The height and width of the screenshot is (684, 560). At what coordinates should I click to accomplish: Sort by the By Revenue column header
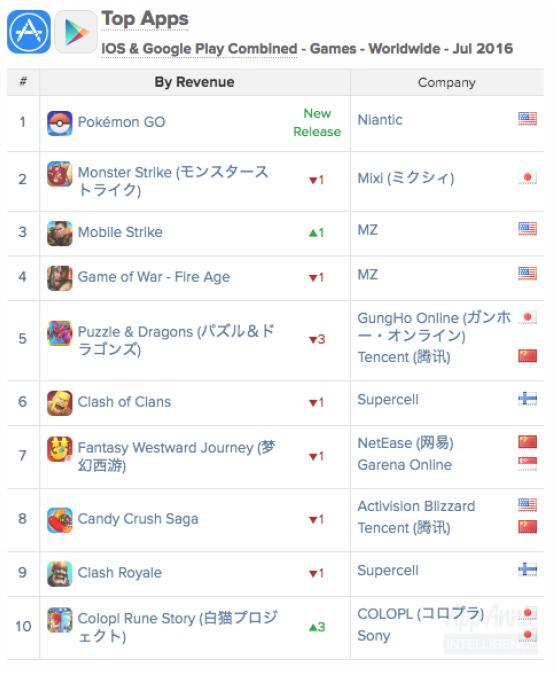(x=195, y=82)
